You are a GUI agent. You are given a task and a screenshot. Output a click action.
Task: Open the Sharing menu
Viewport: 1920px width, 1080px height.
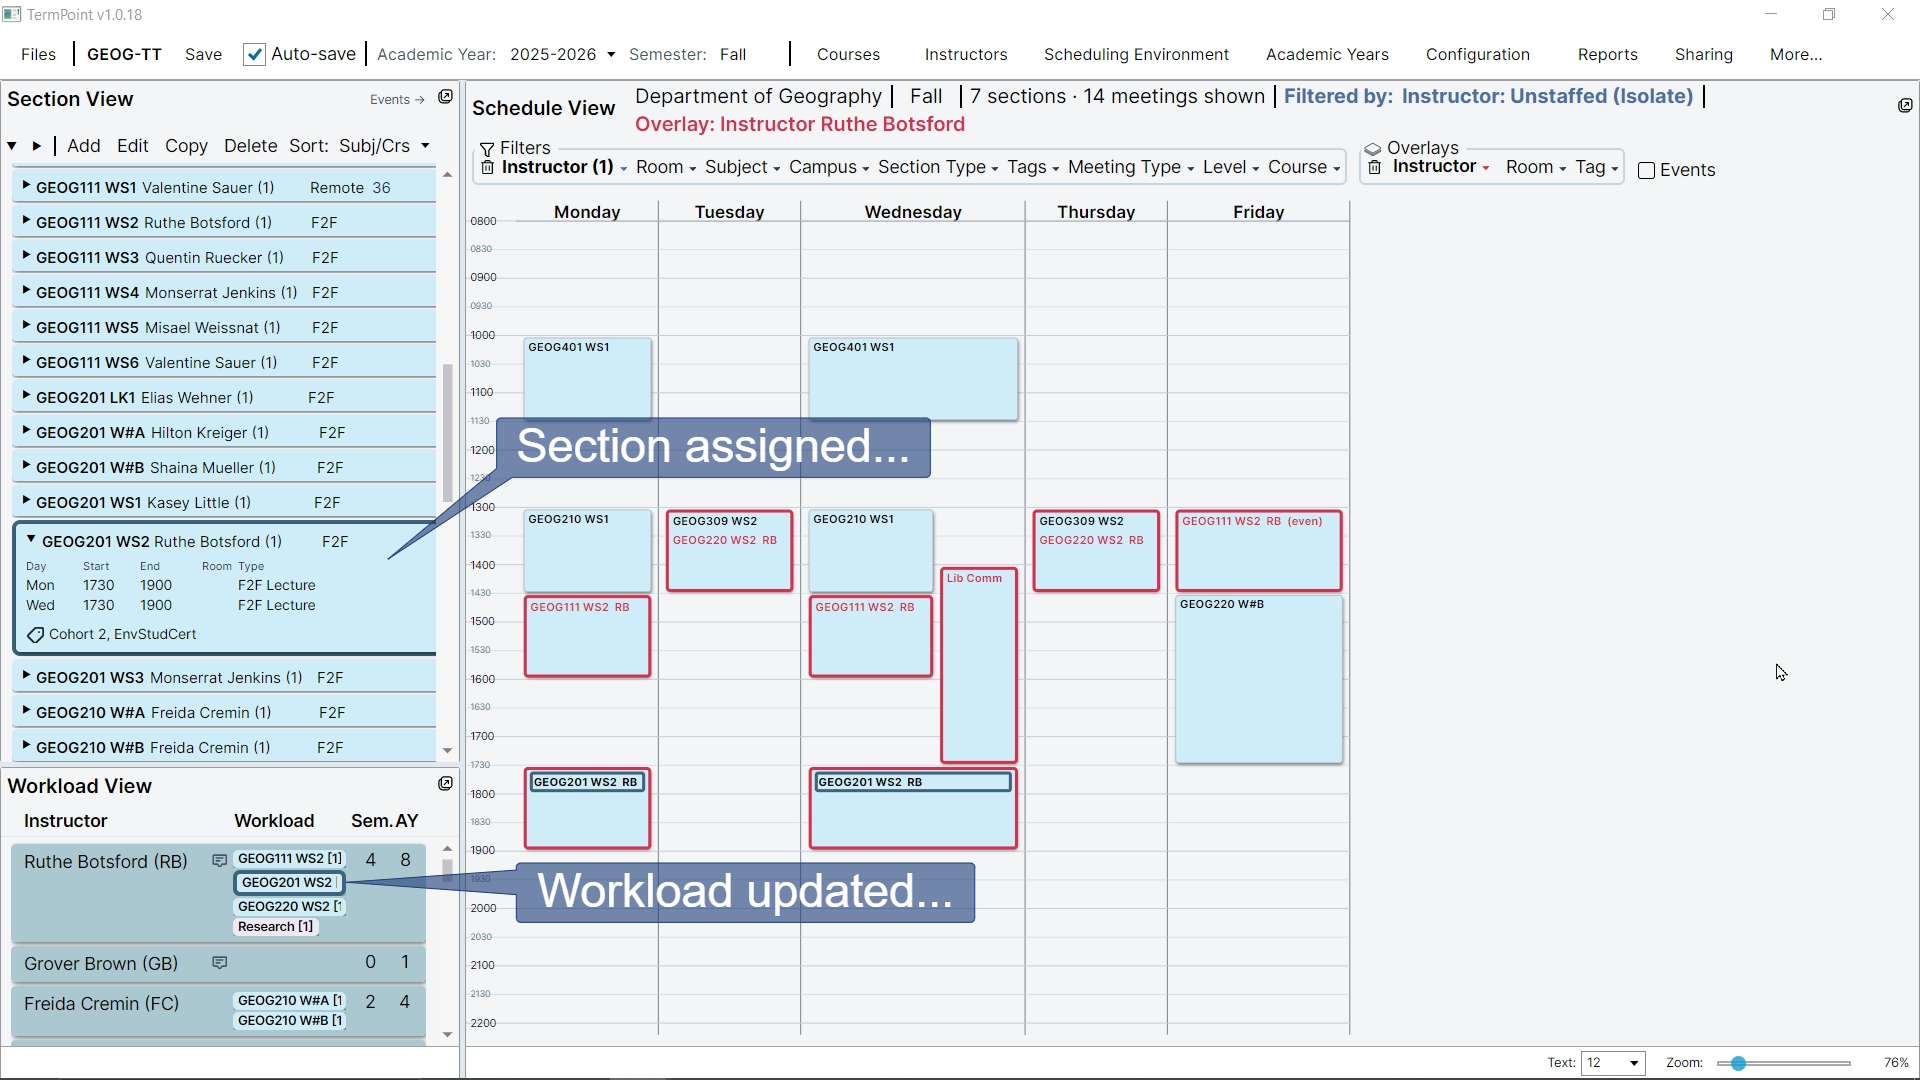(x=1704, y=54)
